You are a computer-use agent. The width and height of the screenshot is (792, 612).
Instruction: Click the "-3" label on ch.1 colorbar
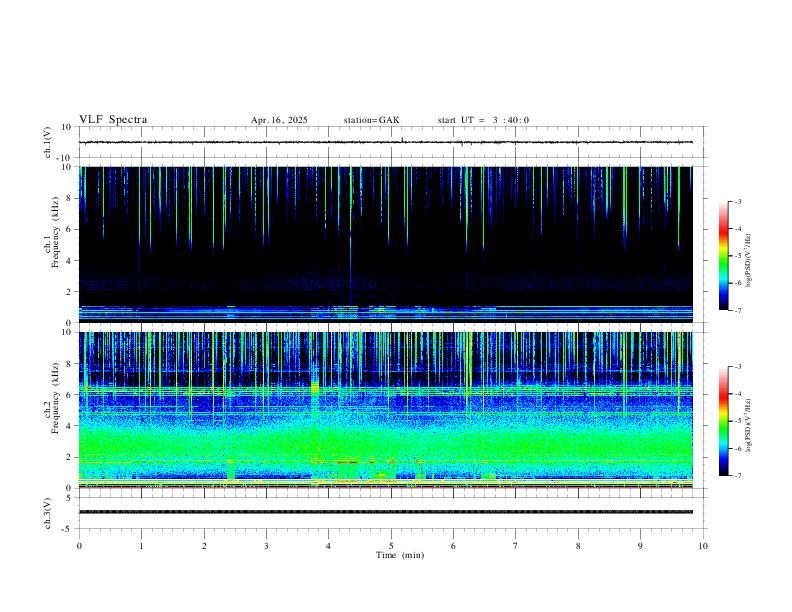[x=737, y=202]
